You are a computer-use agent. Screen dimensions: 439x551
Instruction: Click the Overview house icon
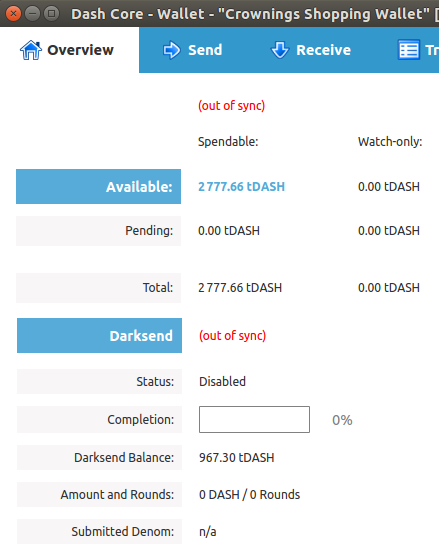click(31, 50)
